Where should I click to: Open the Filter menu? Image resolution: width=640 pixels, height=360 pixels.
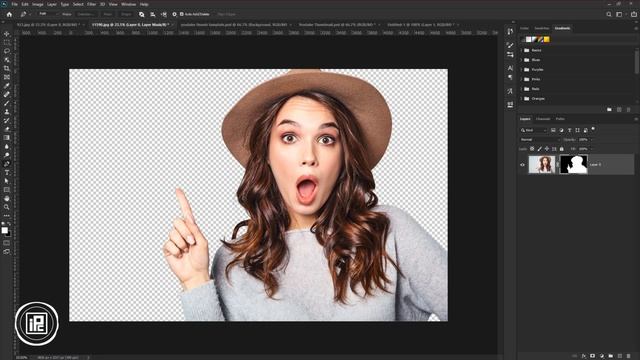91,4
